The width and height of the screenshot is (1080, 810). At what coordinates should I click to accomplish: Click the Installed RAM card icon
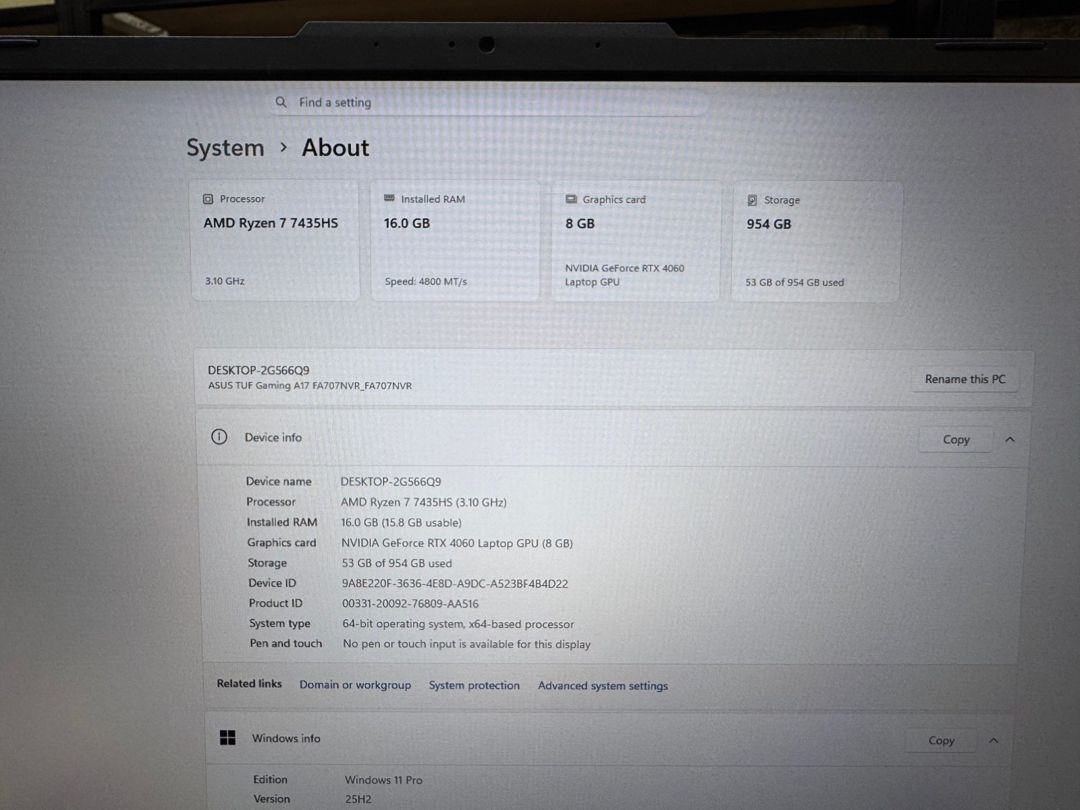pos(389,198)
